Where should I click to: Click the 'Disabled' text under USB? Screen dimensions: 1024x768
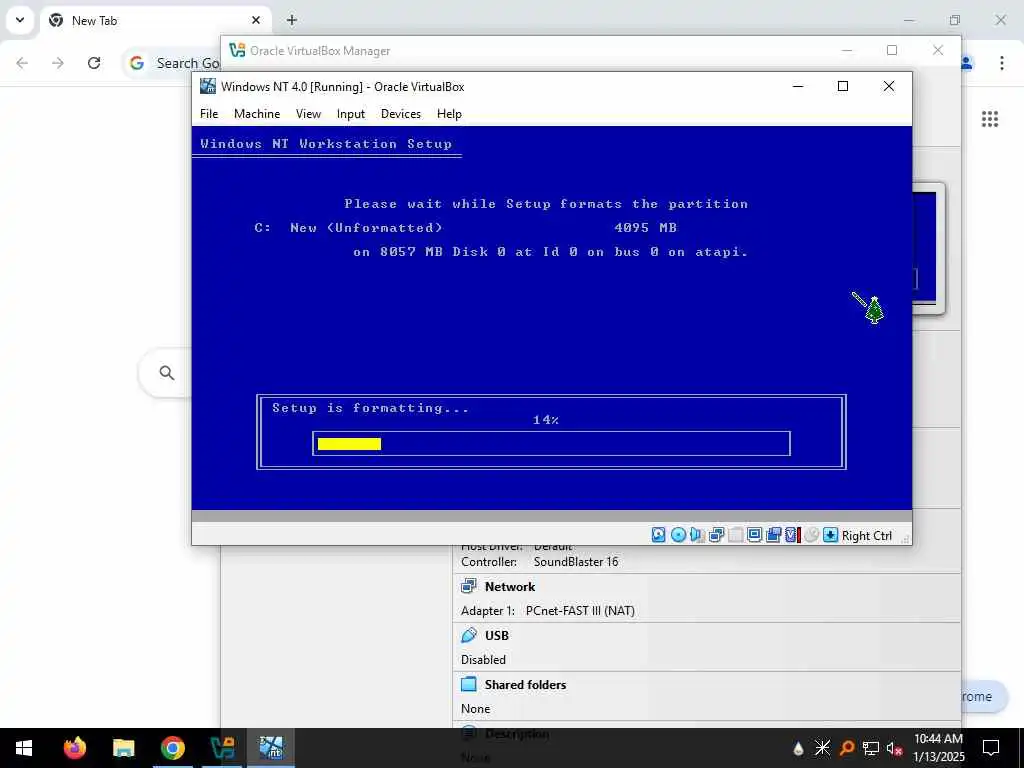(483, 660)
